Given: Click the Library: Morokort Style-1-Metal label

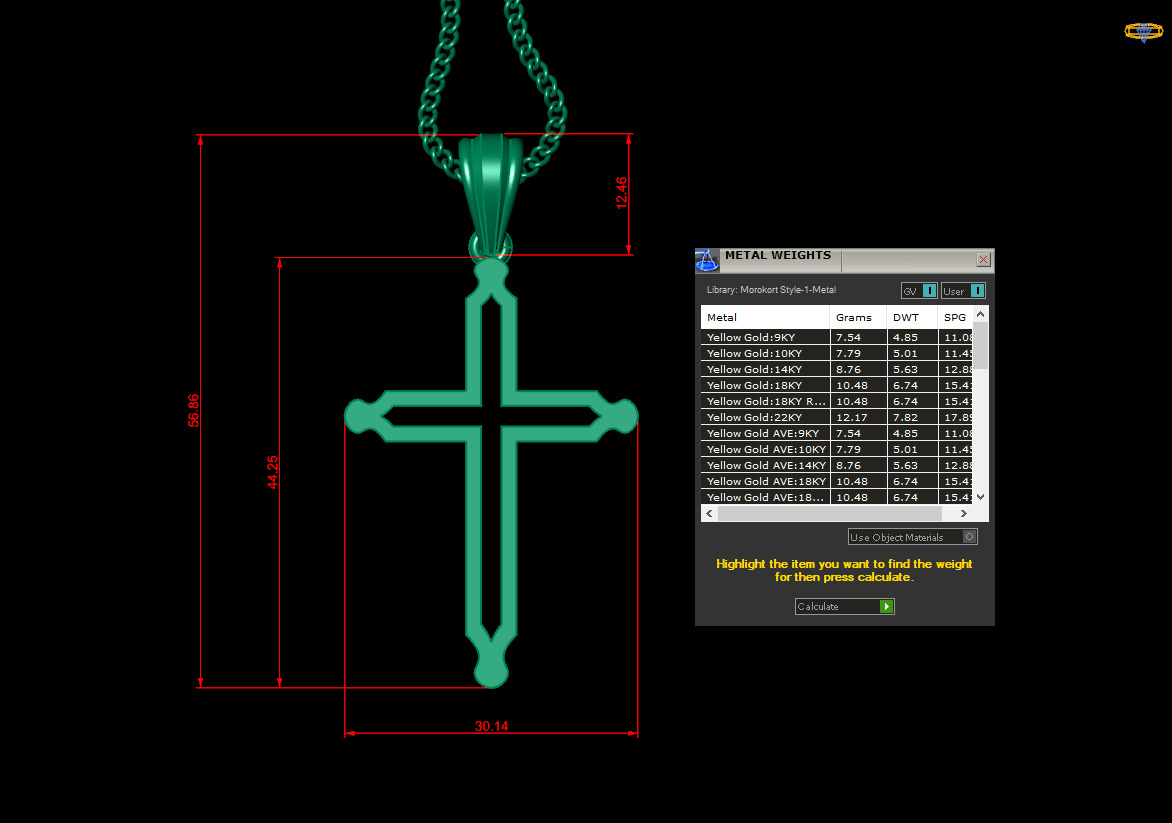Looking at the screenshot, I should tap(771, 290).
